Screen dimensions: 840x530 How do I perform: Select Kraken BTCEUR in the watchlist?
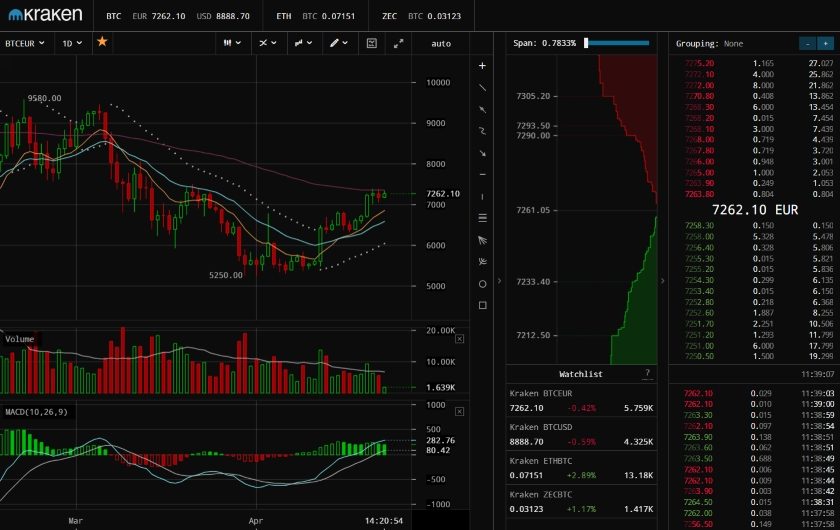point(581,401)
